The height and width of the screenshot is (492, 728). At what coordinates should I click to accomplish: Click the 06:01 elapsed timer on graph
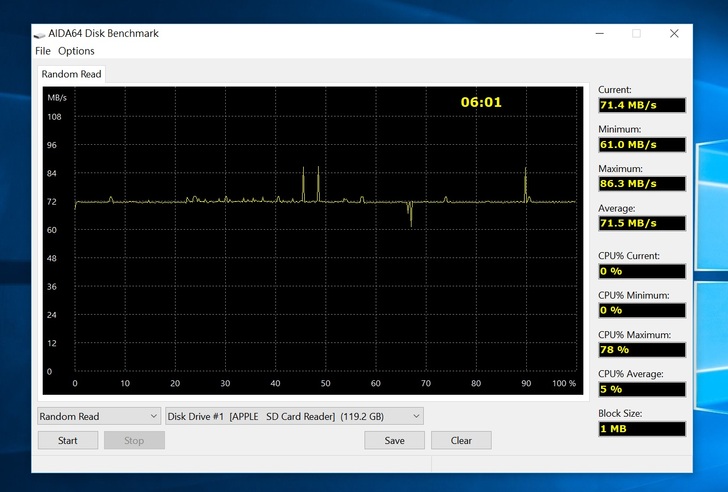(481, 102)
